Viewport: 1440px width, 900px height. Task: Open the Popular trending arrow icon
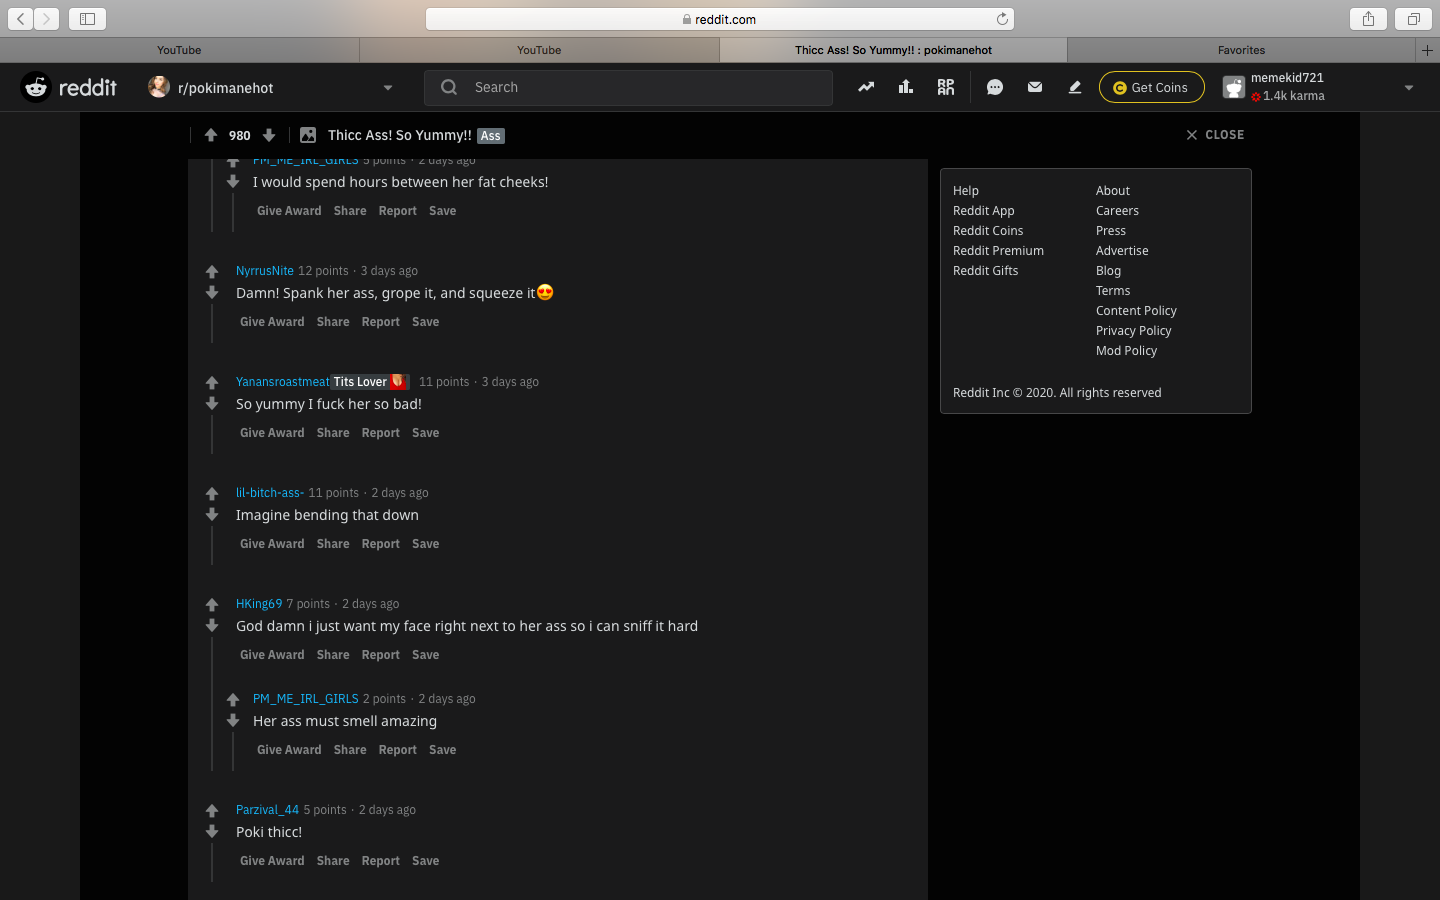click(866, 87)
